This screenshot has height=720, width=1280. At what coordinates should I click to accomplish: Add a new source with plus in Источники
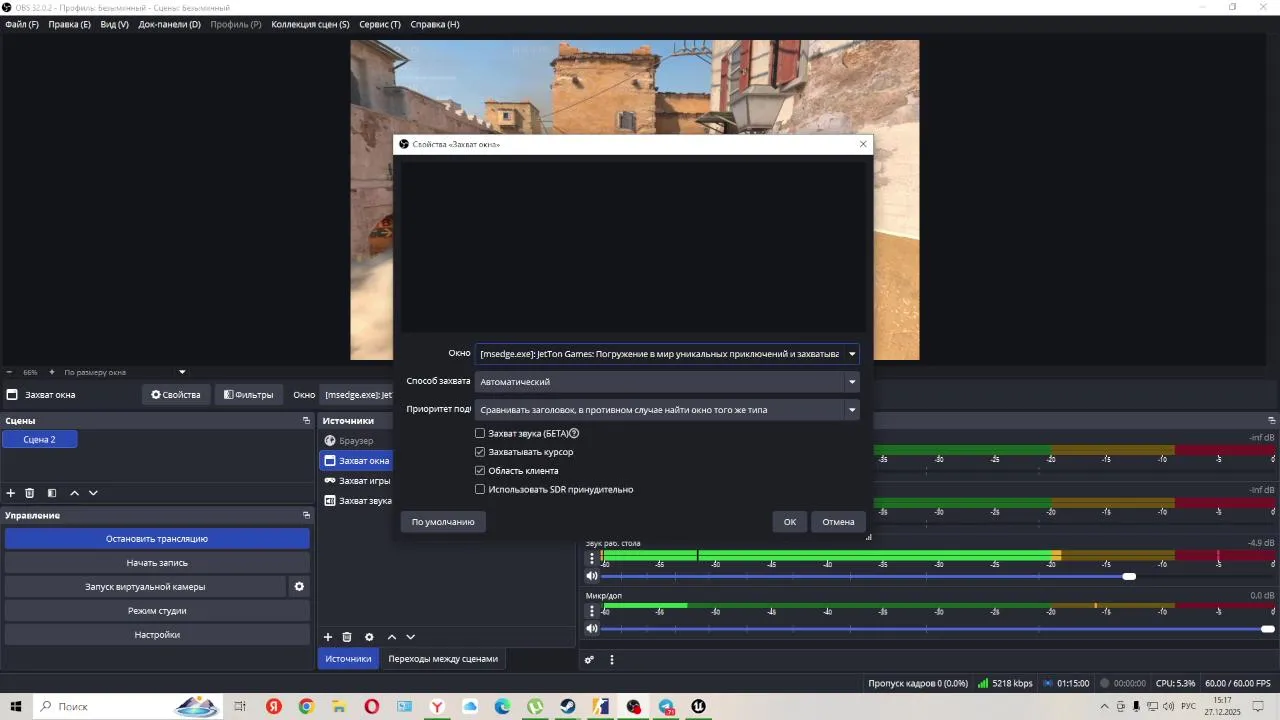[327, 637]
